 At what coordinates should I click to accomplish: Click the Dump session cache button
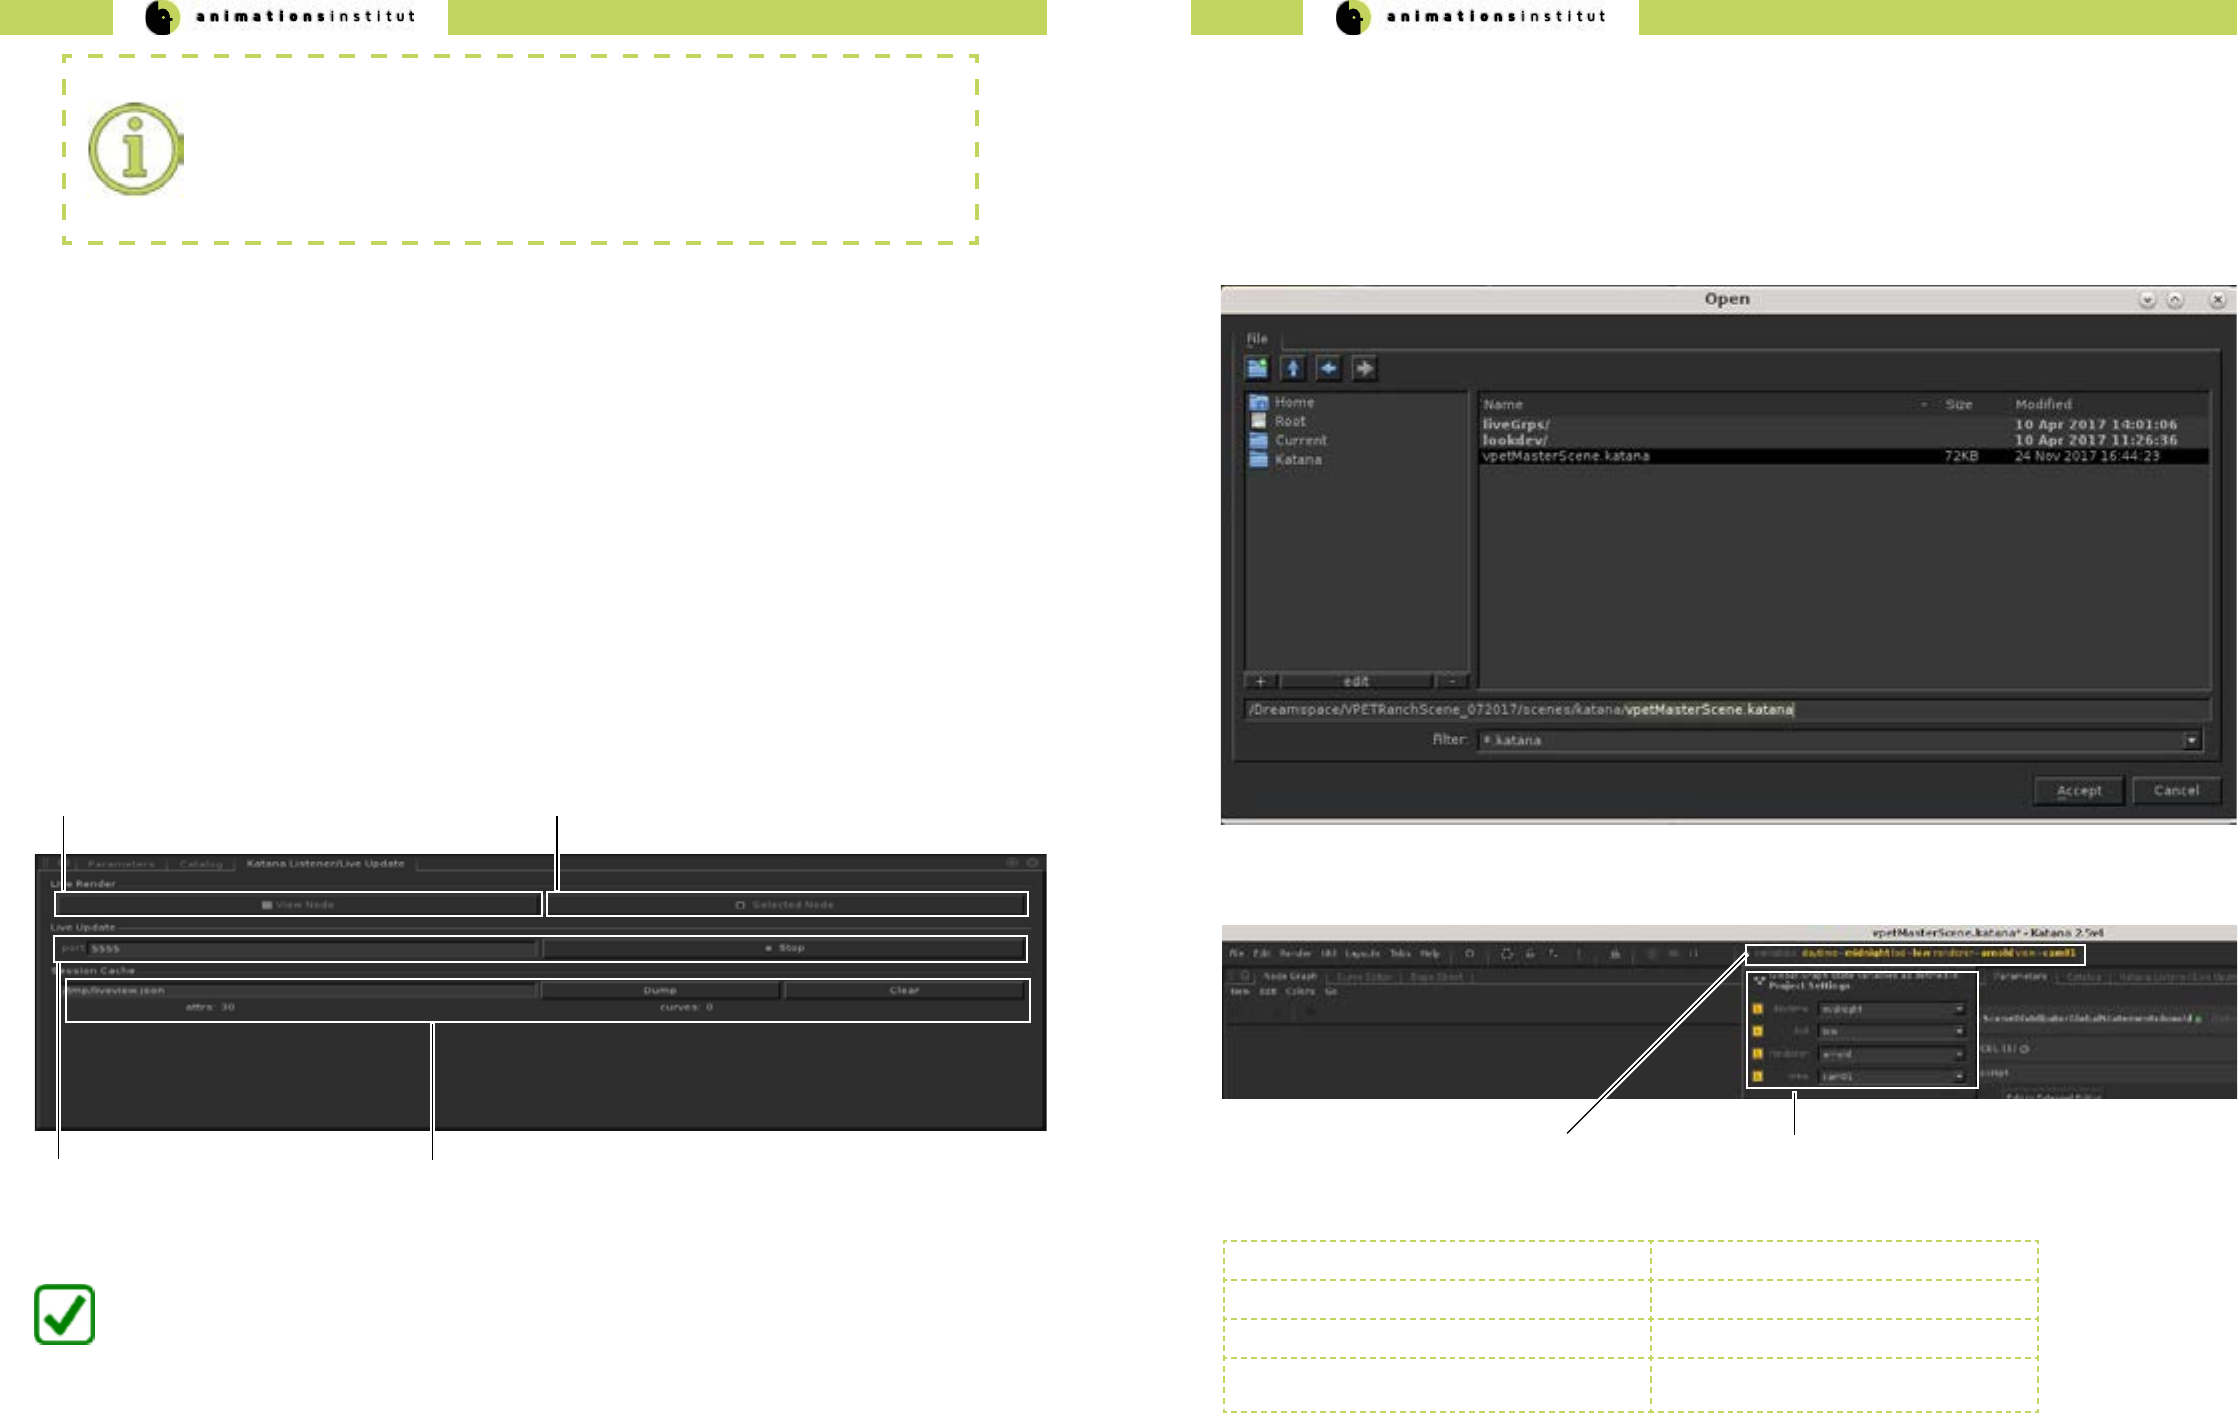point(660,991)
